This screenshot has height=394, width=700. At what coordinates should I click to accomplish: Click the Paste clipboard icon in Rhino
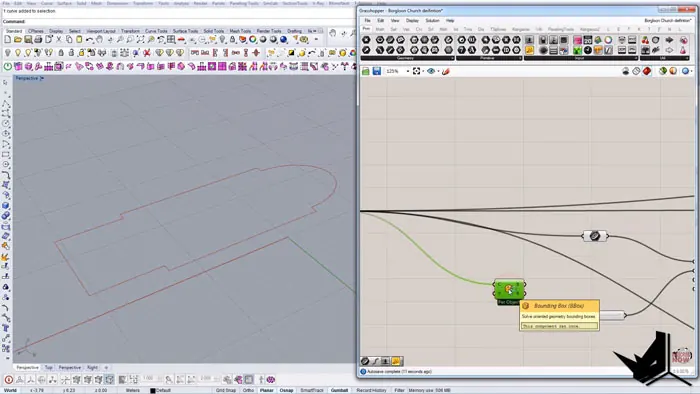click(x=79, y=40)
